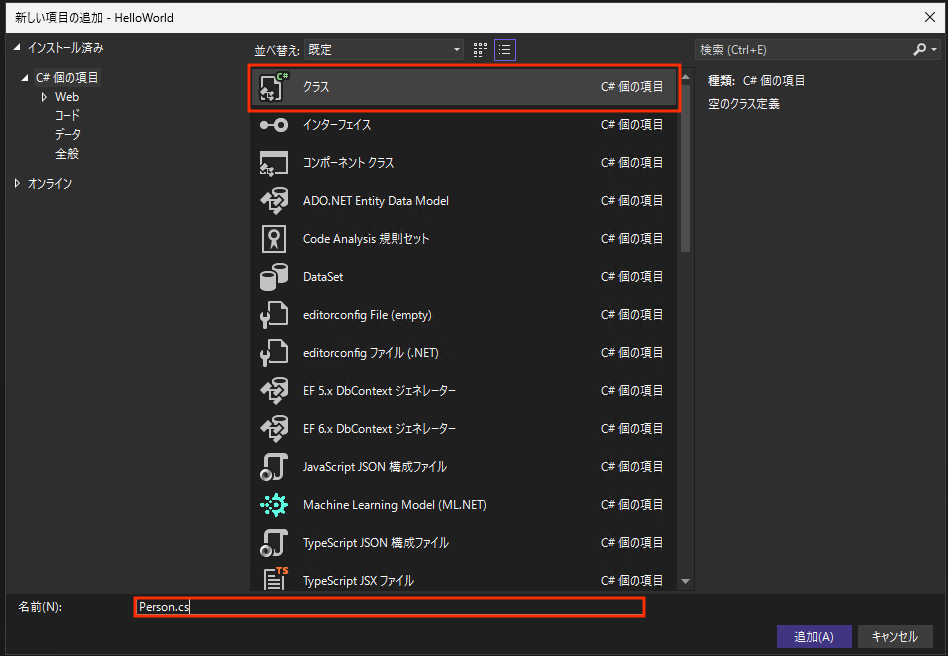948x656 pixels.
Task: Select the クラス template icon
Action: [x=274, y=87]
